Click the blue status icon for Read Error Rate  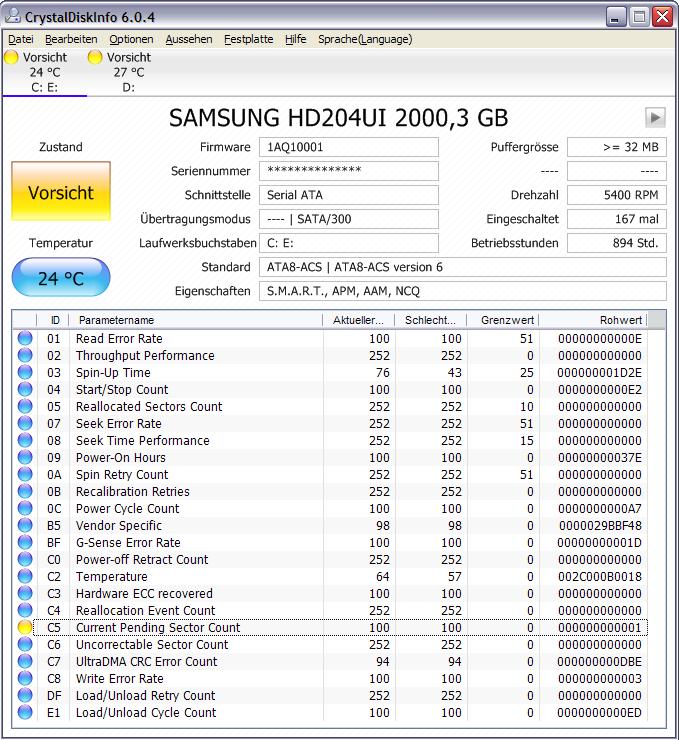click(x=25, y=338)
